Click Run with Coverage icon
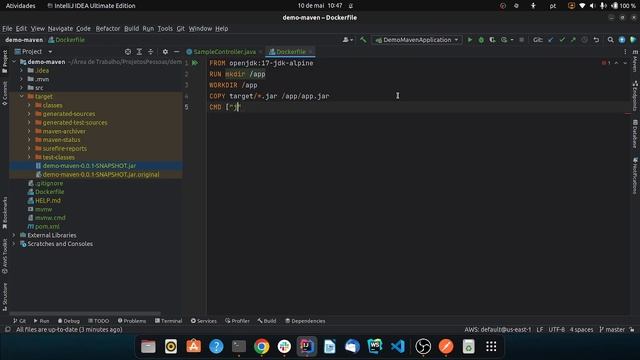This screenshot has width=640, height=360. tap(493, 40)
